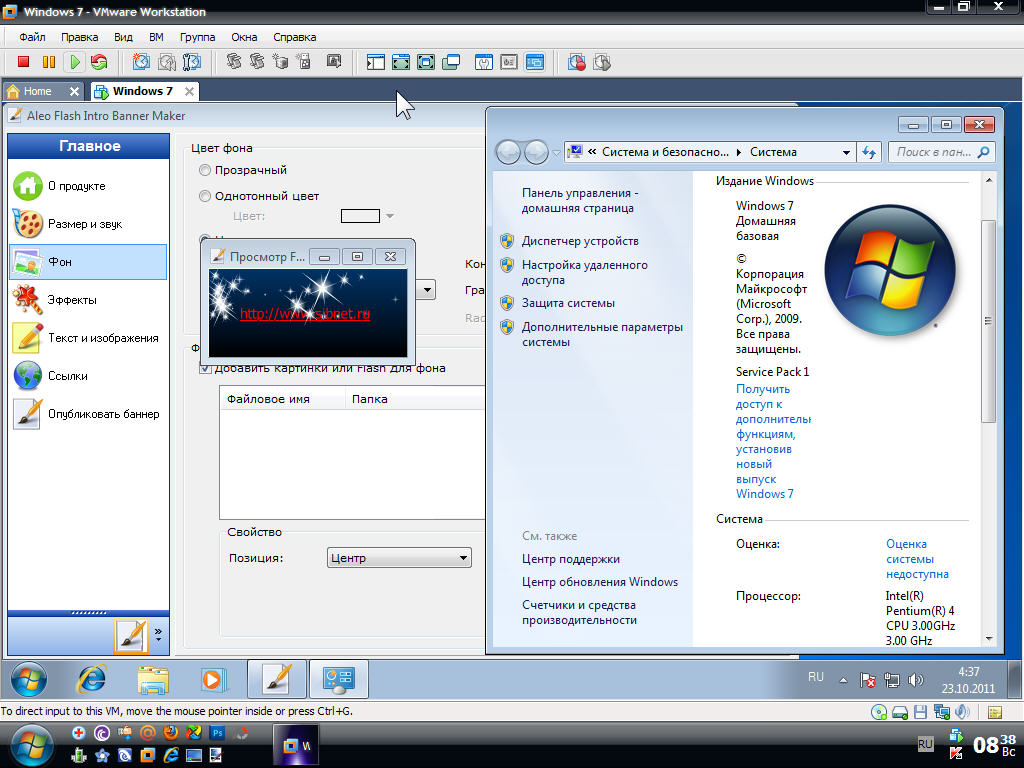The width and height of the screenshot is (1024, 768).
Task: Open Центр обновления Windows link
Action: [x=600, y=582]
